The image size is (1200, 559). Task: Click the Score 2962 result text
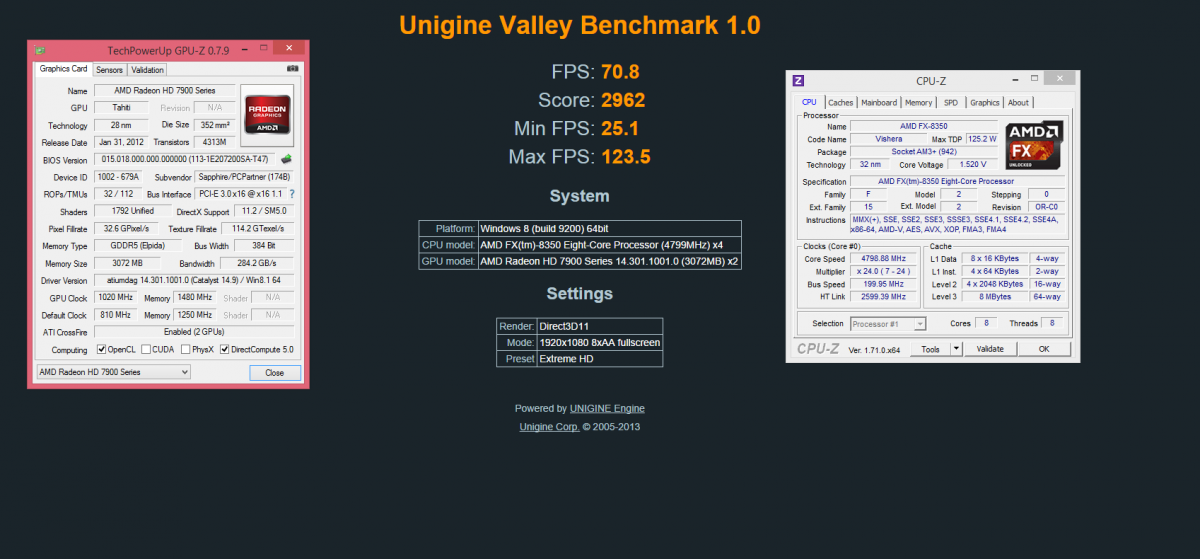pyautogui.click(x=592, y=100)
